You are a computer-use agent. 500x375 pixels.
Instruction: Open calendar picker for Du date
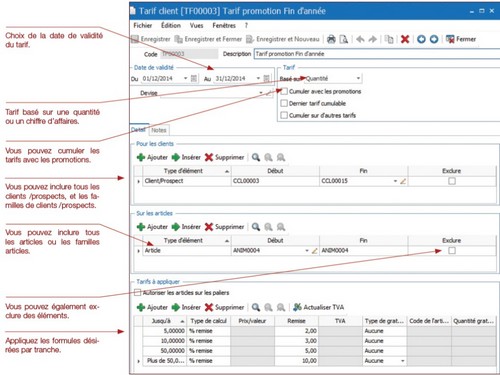(x=194, y=79)
